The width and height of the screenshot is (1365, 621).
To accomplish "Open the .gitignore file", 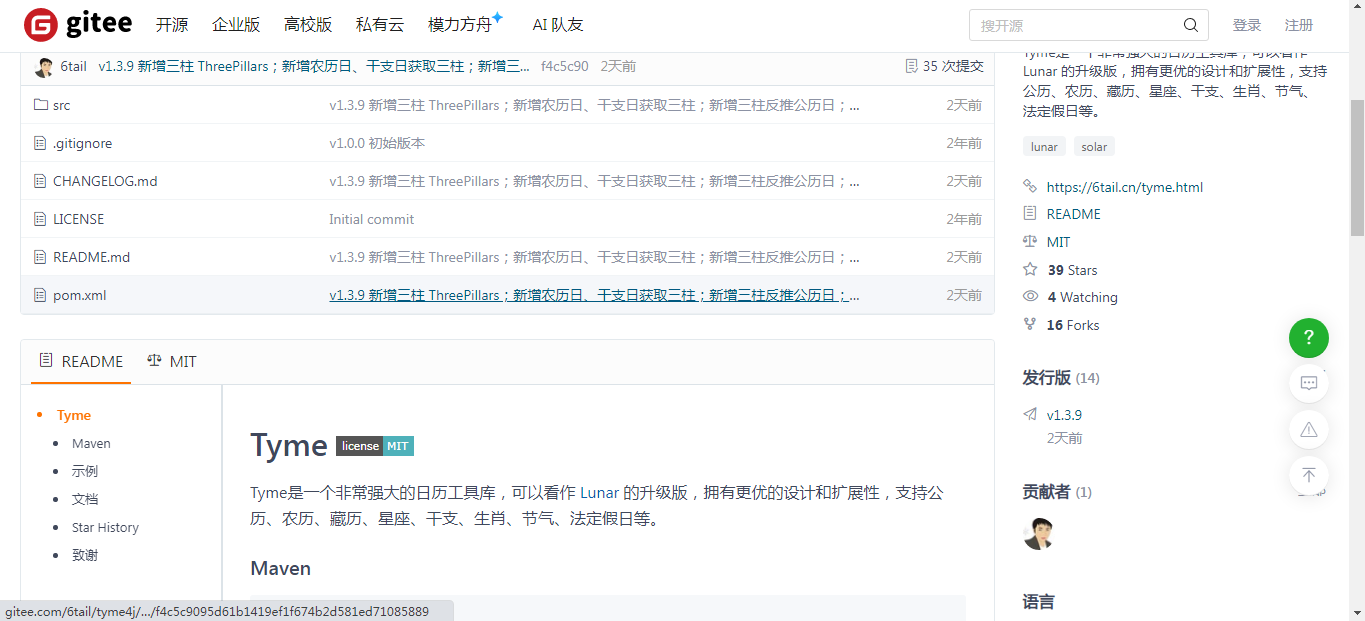I will tap(83, 143).
